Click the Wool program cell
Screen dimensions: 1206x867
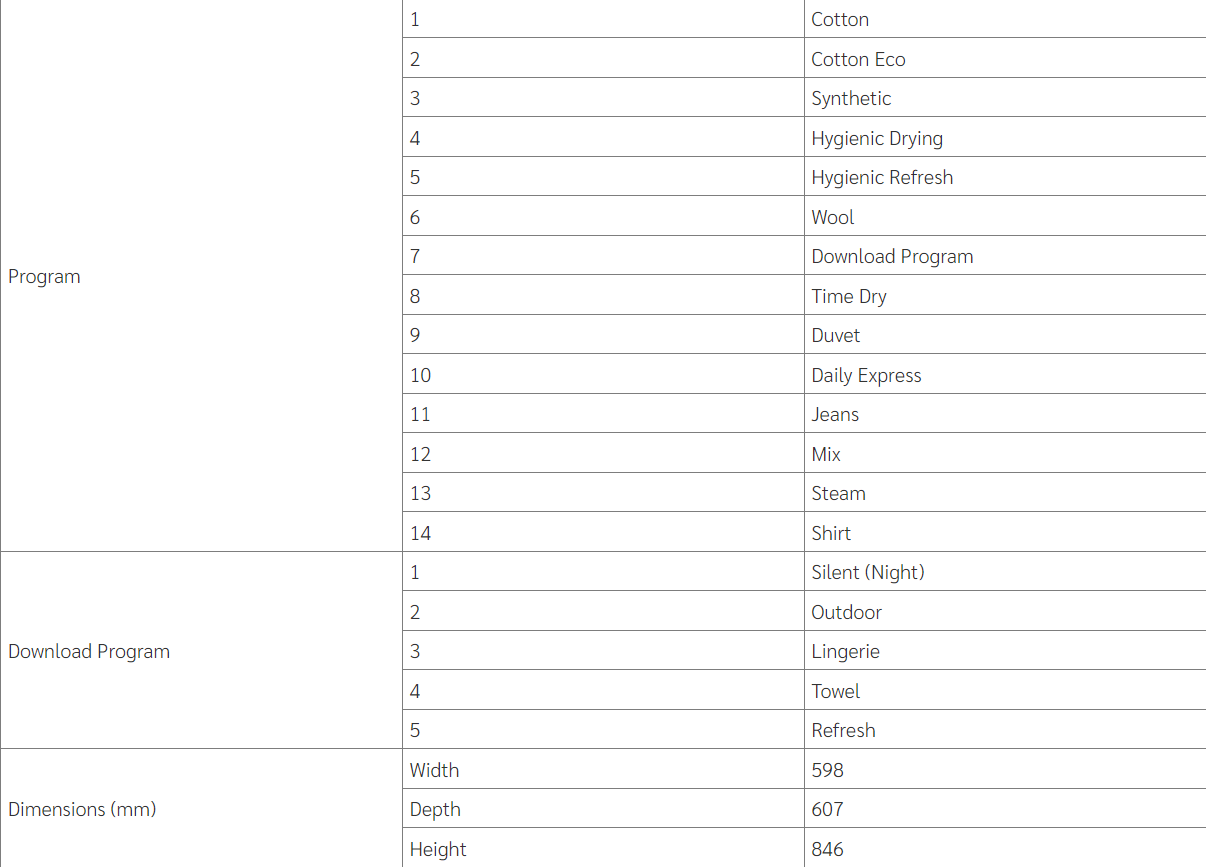(x=833, y=217)
